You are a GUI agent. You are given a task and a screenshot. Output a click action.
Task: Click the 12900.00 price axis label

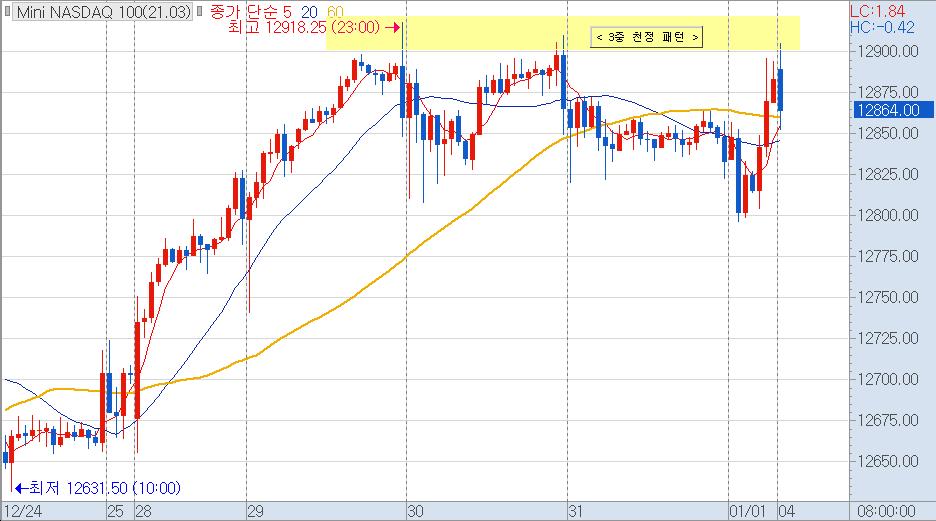click(x=888, y=51)
